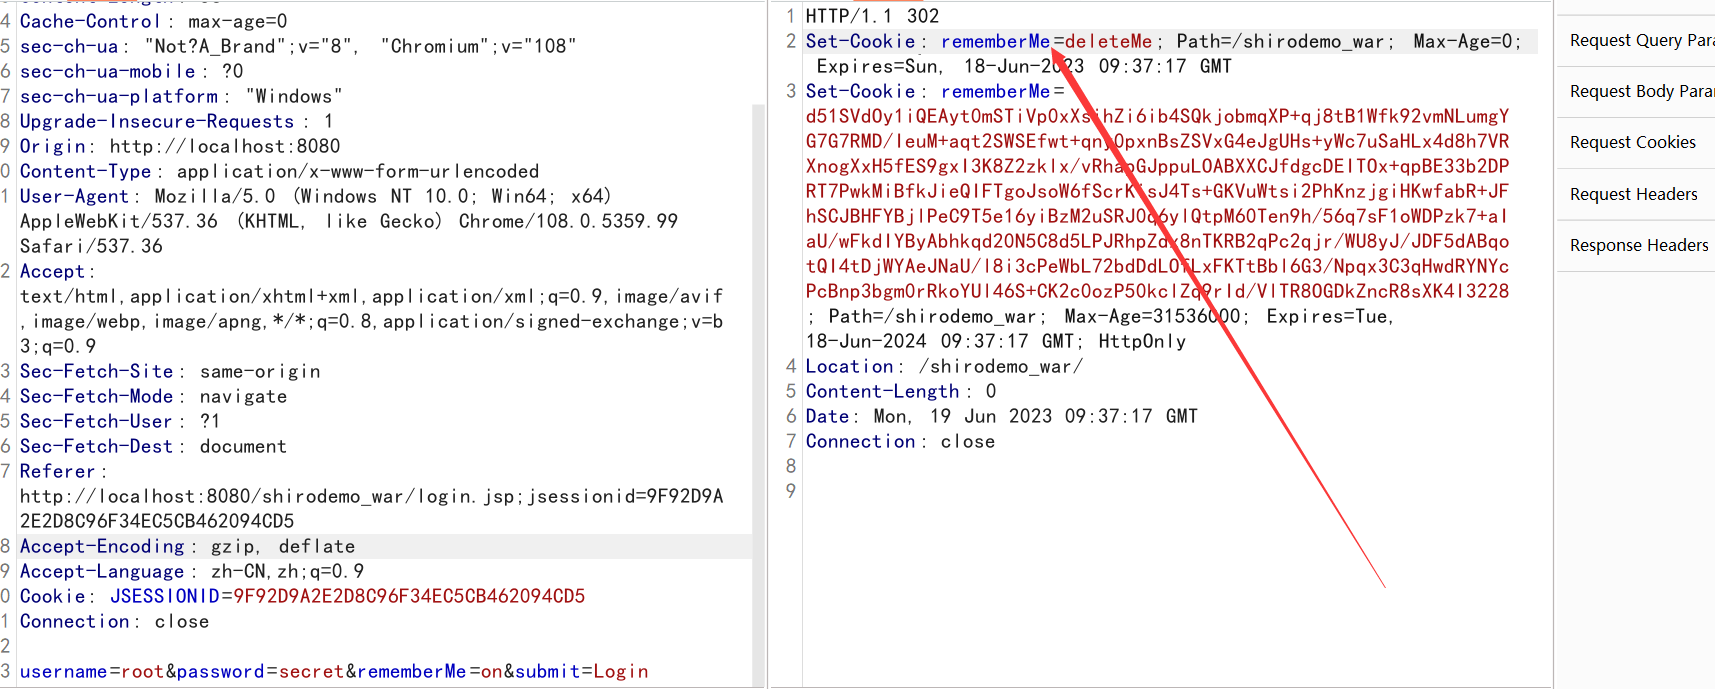
Task: Click the username parameter in request body
Action: pyautogui.click(x=63, y=672)
